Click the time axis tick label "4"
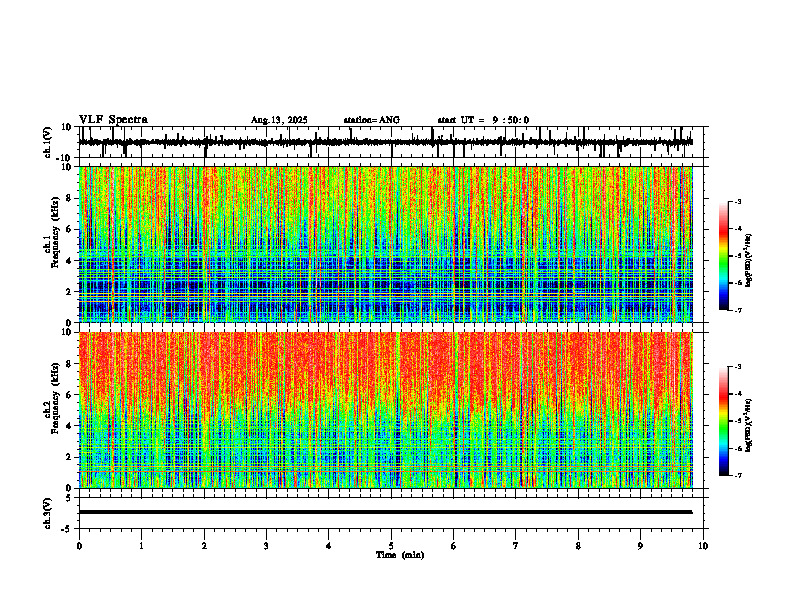The image size is (792, 612). point(329,546)
